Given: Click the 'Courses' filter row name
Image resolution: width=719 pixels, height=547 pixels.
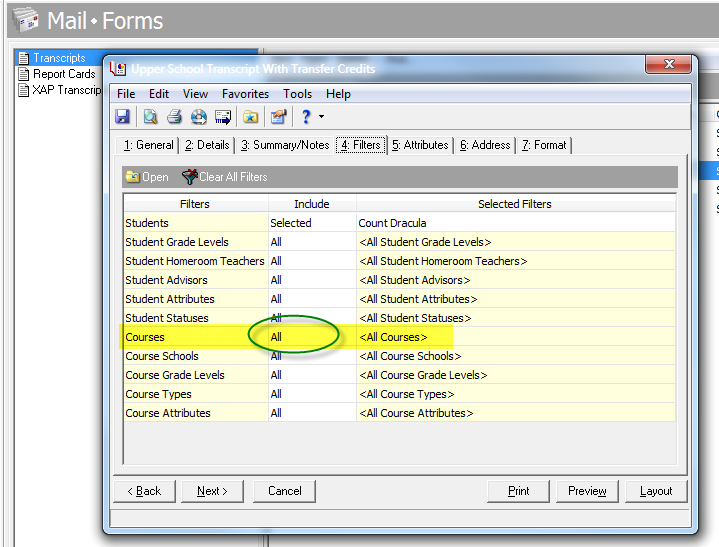Looking at the screenshot, I should [196, 337].
